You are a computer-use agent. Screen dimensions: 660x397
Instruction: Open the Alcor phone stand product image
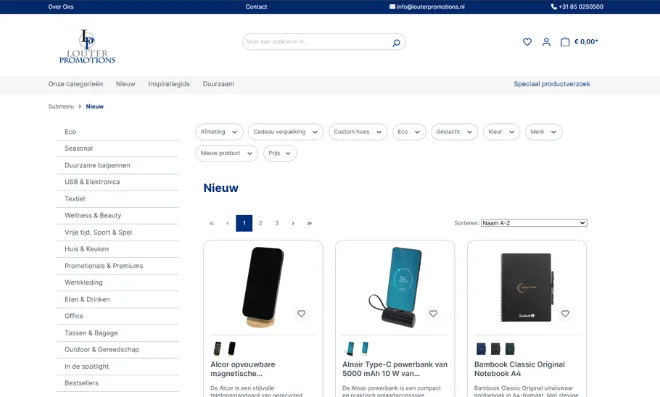click(x=263, y=288)
